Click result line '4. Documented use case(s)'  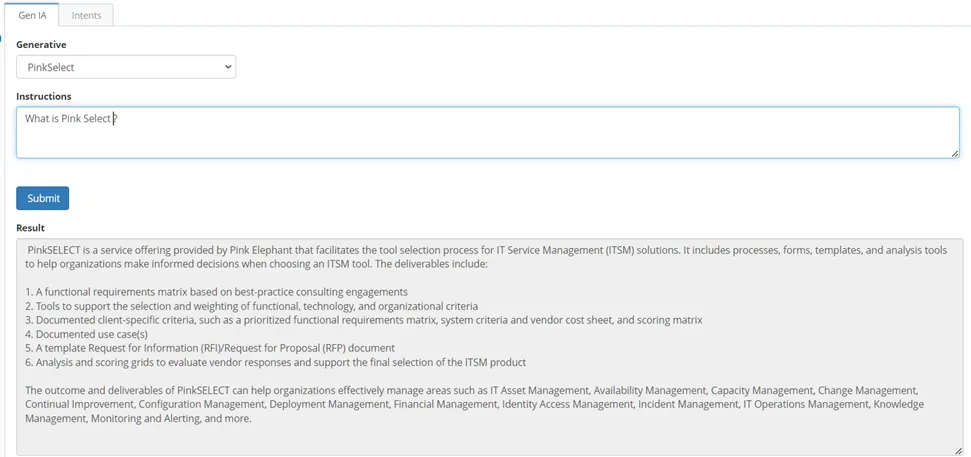coord(87,334)
